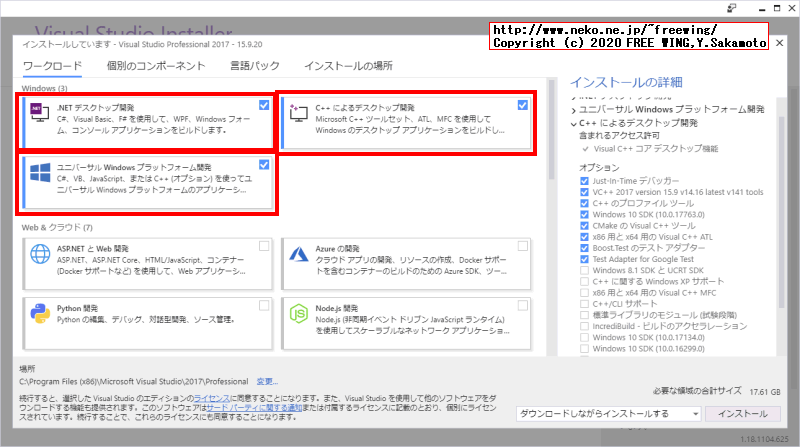
Task: Check the Python 開発 workload checkbox
Action: tap(264, 306)
